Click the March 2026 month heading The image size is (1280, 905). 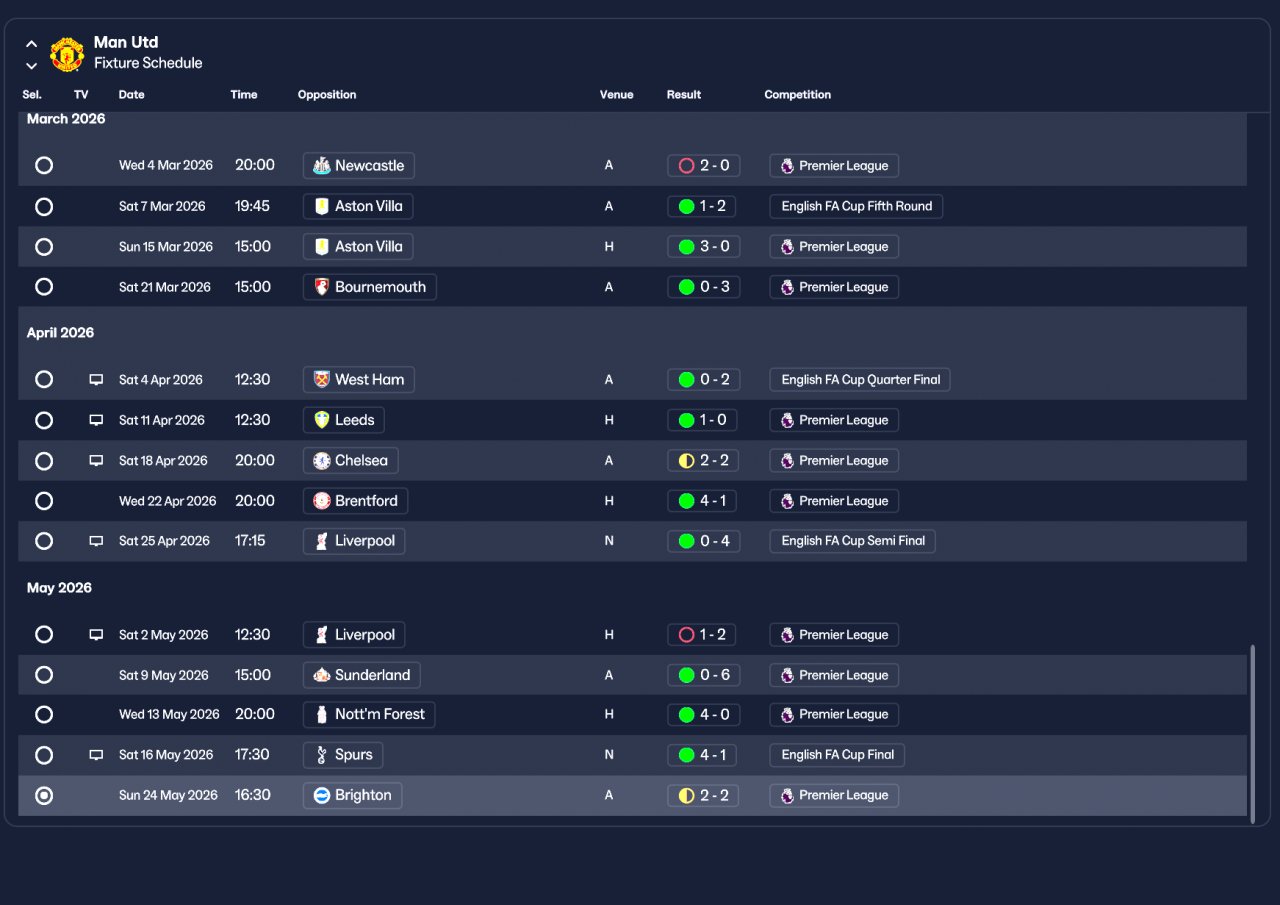[x=66, y=119]
